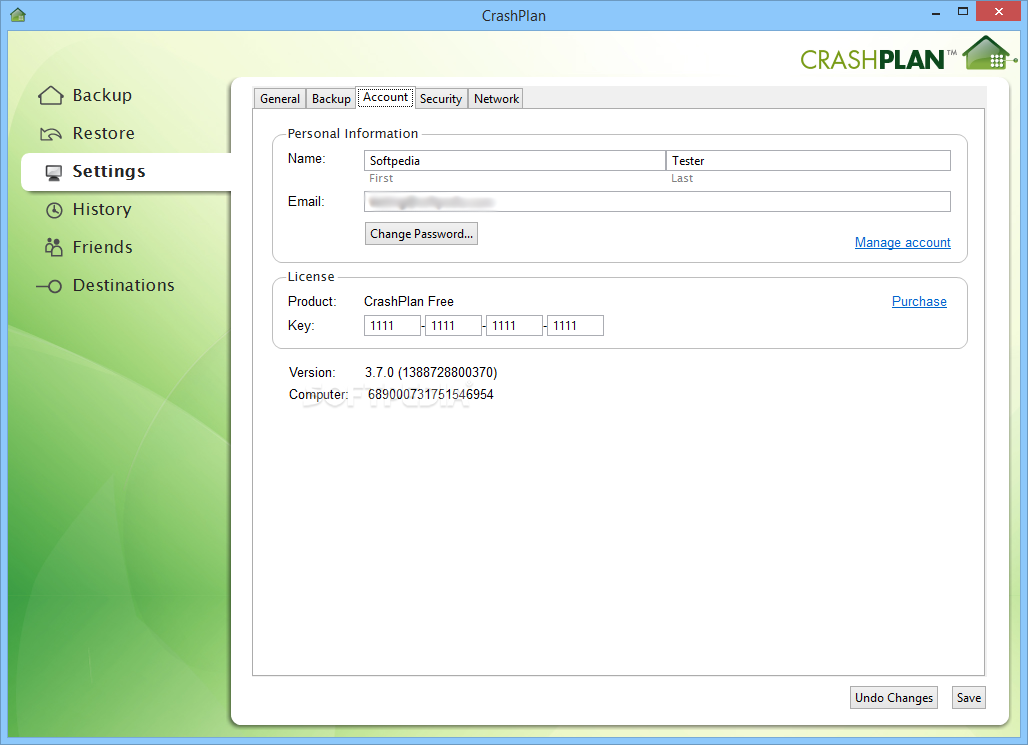Click the Destinations connector icon in sidebar
This screenshot has height=745, width=1028.
click(49, 286)
